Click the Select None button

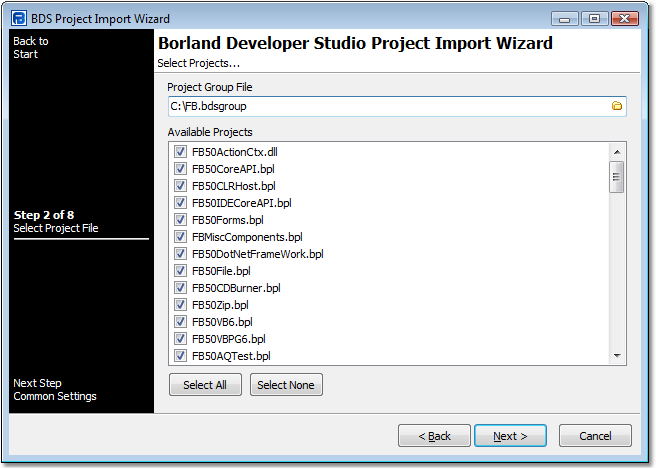tap(286, 385)
